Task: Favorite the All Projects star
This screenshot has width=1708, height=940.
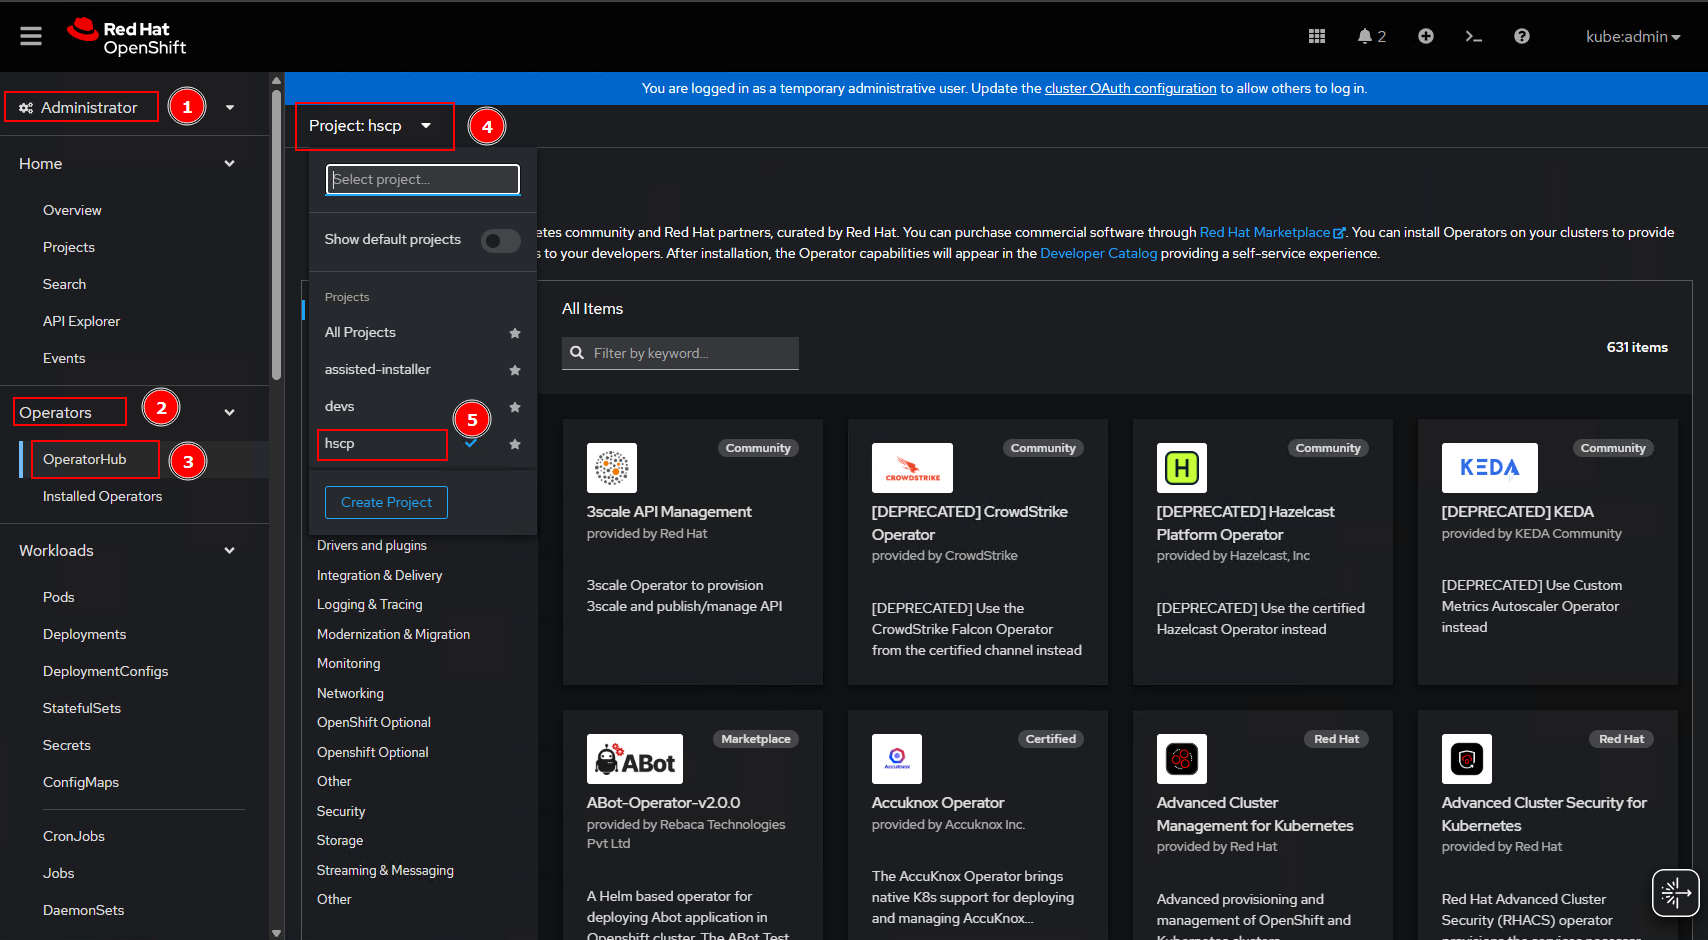Action: [515, 333]
